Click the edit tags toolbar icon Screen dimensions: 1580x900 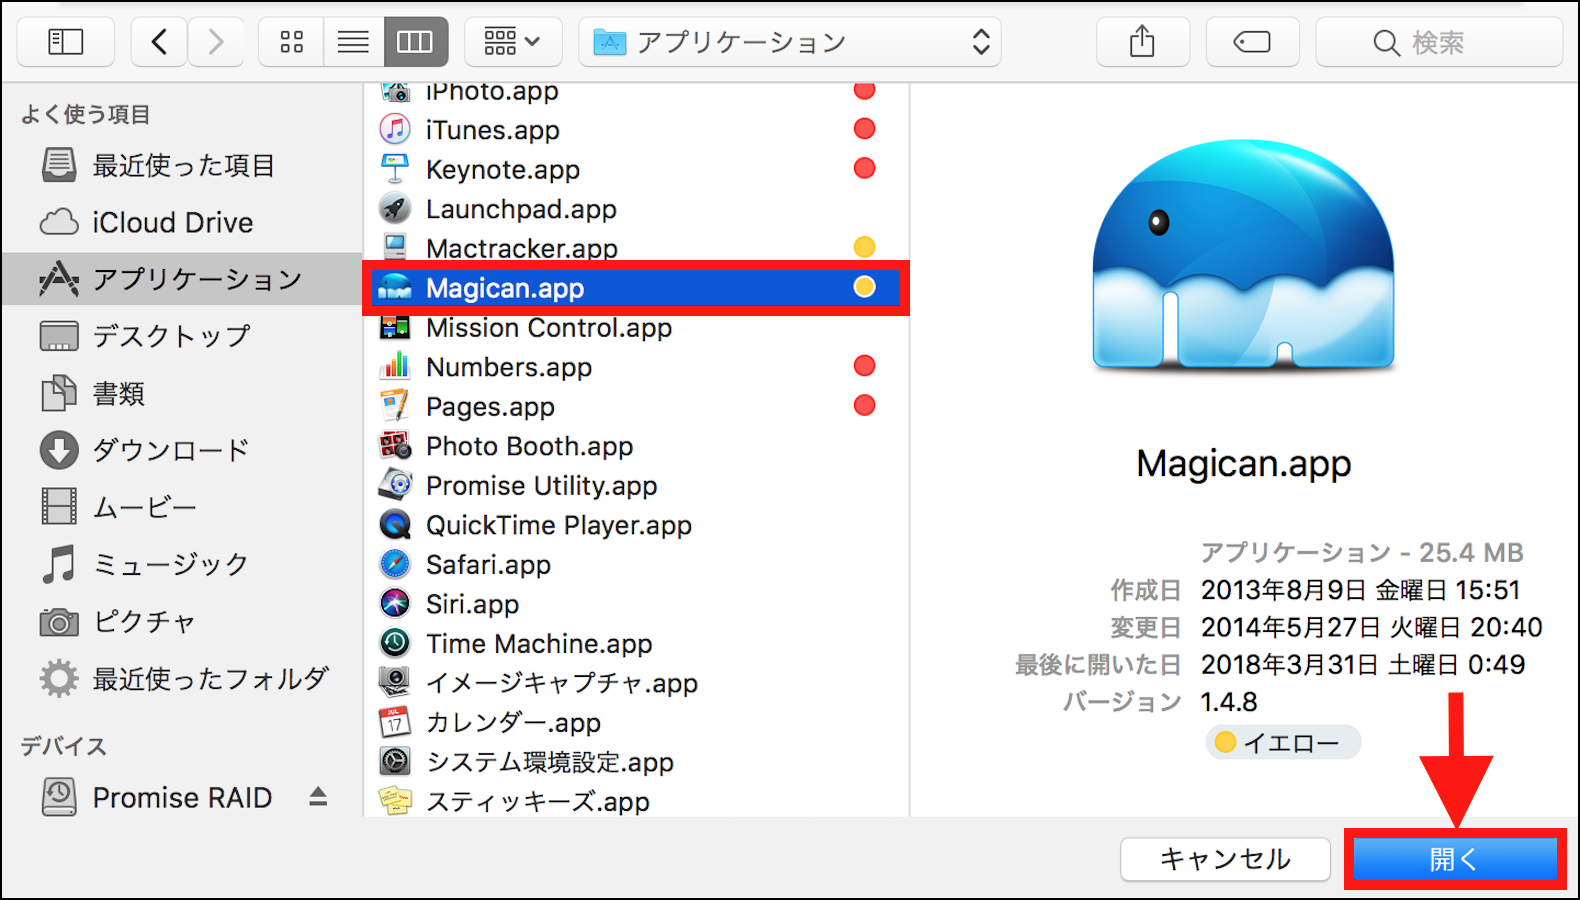(x=1252, y=42)
